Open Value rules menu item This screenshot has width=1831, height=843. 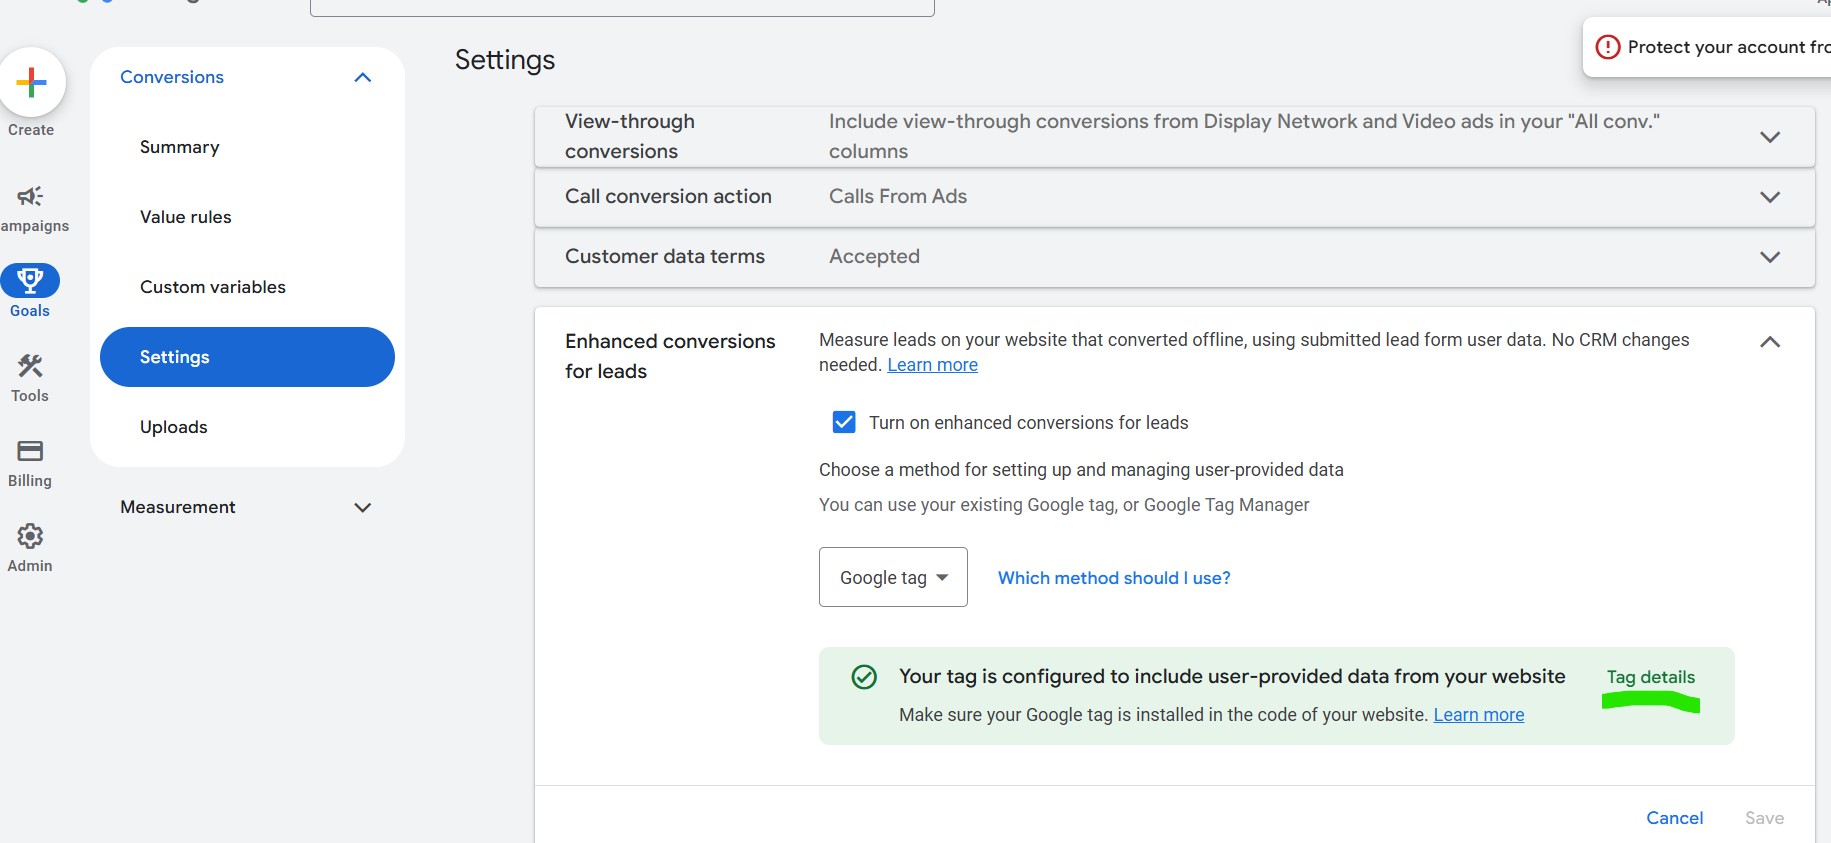tap(186, 217)
